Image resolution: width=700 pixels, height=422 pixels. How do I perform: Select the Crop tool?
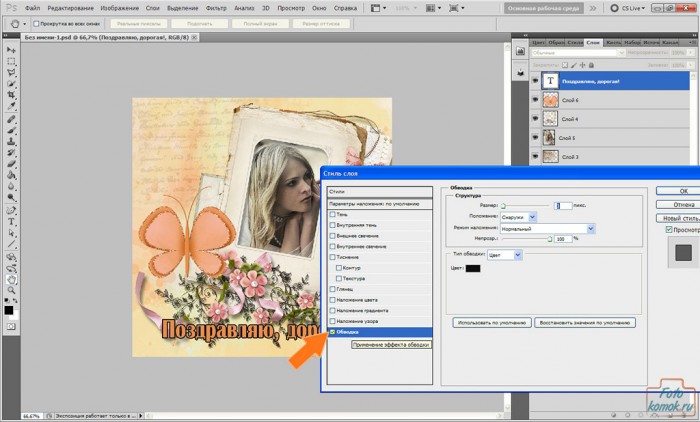point(11,95)
